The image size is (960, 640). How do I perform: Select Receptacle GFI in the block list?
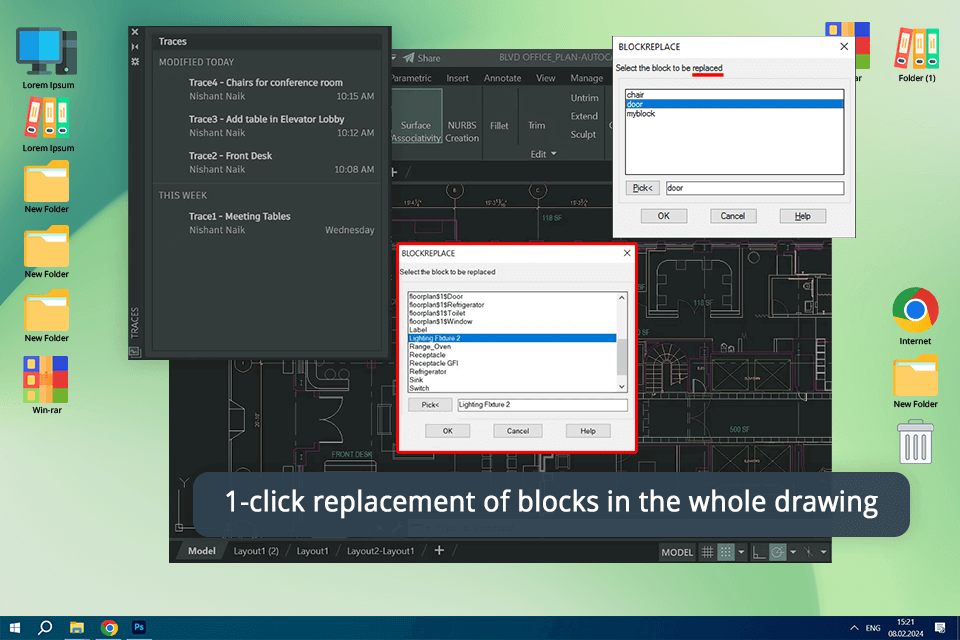coord(512,363)
